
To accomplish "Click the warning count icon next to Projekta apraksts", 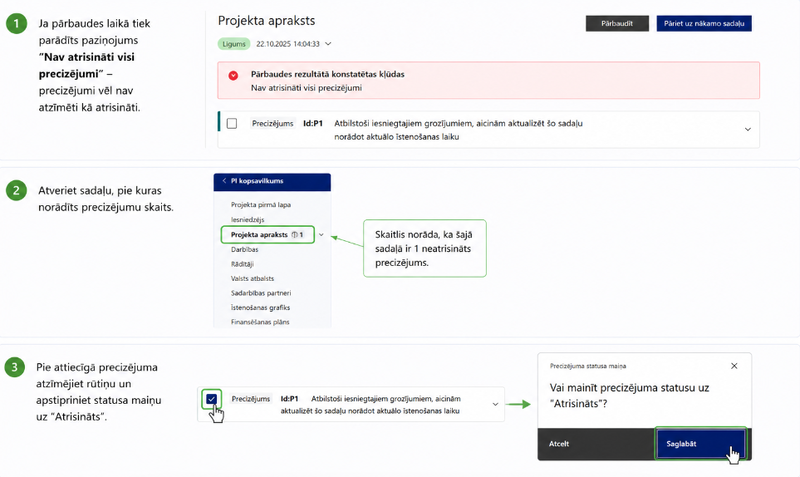I will [294, 235].
